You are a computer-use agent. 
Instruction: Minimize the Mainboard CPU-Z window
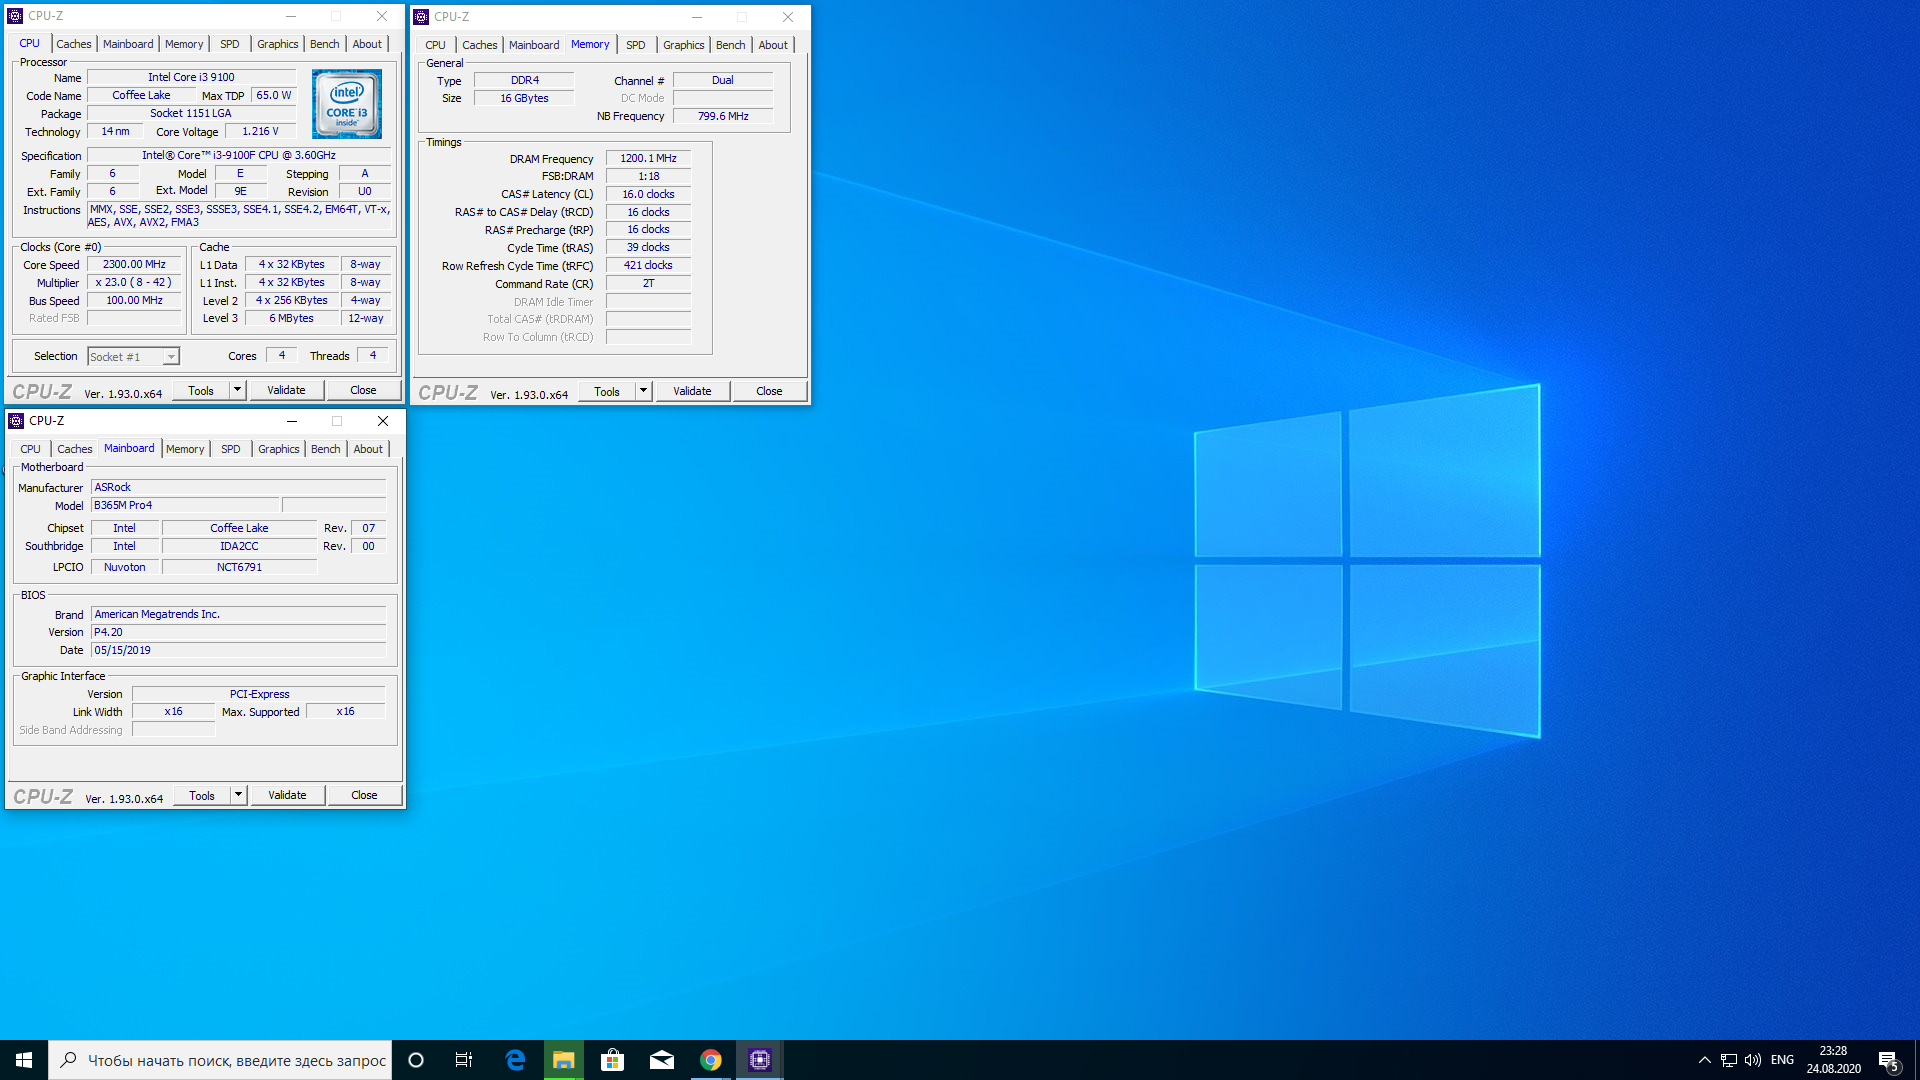[292, 421]
